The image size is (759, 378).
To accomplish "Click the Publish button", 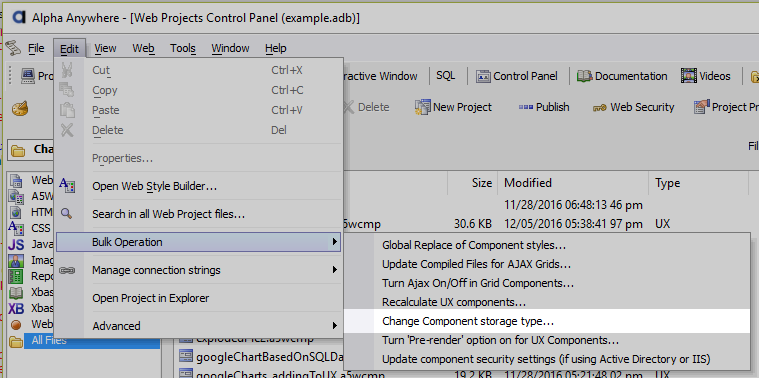I will click(x=544, y=107).
